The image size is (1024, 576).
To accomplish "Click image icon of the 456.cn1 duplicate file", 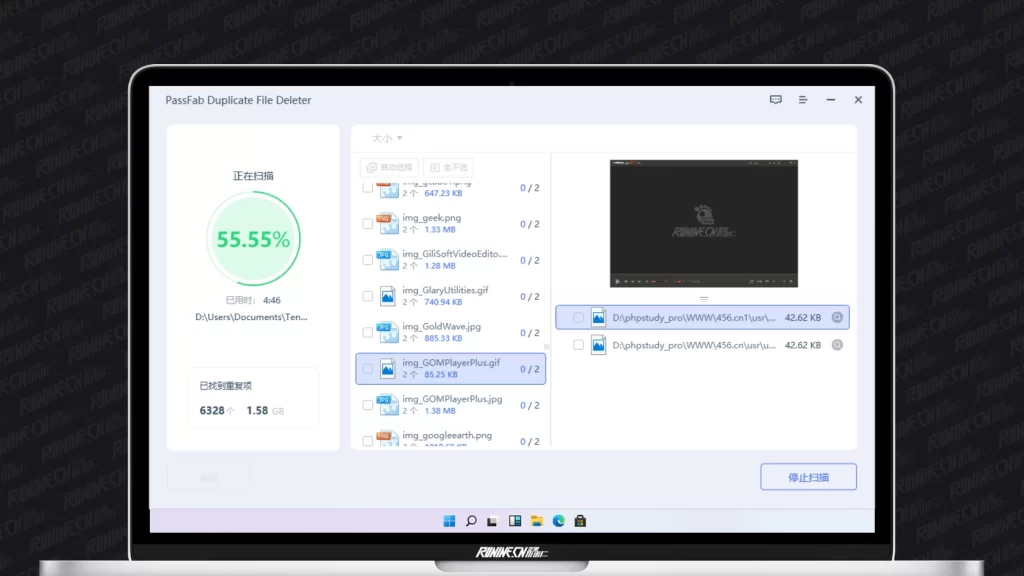I will pos(598,318).
